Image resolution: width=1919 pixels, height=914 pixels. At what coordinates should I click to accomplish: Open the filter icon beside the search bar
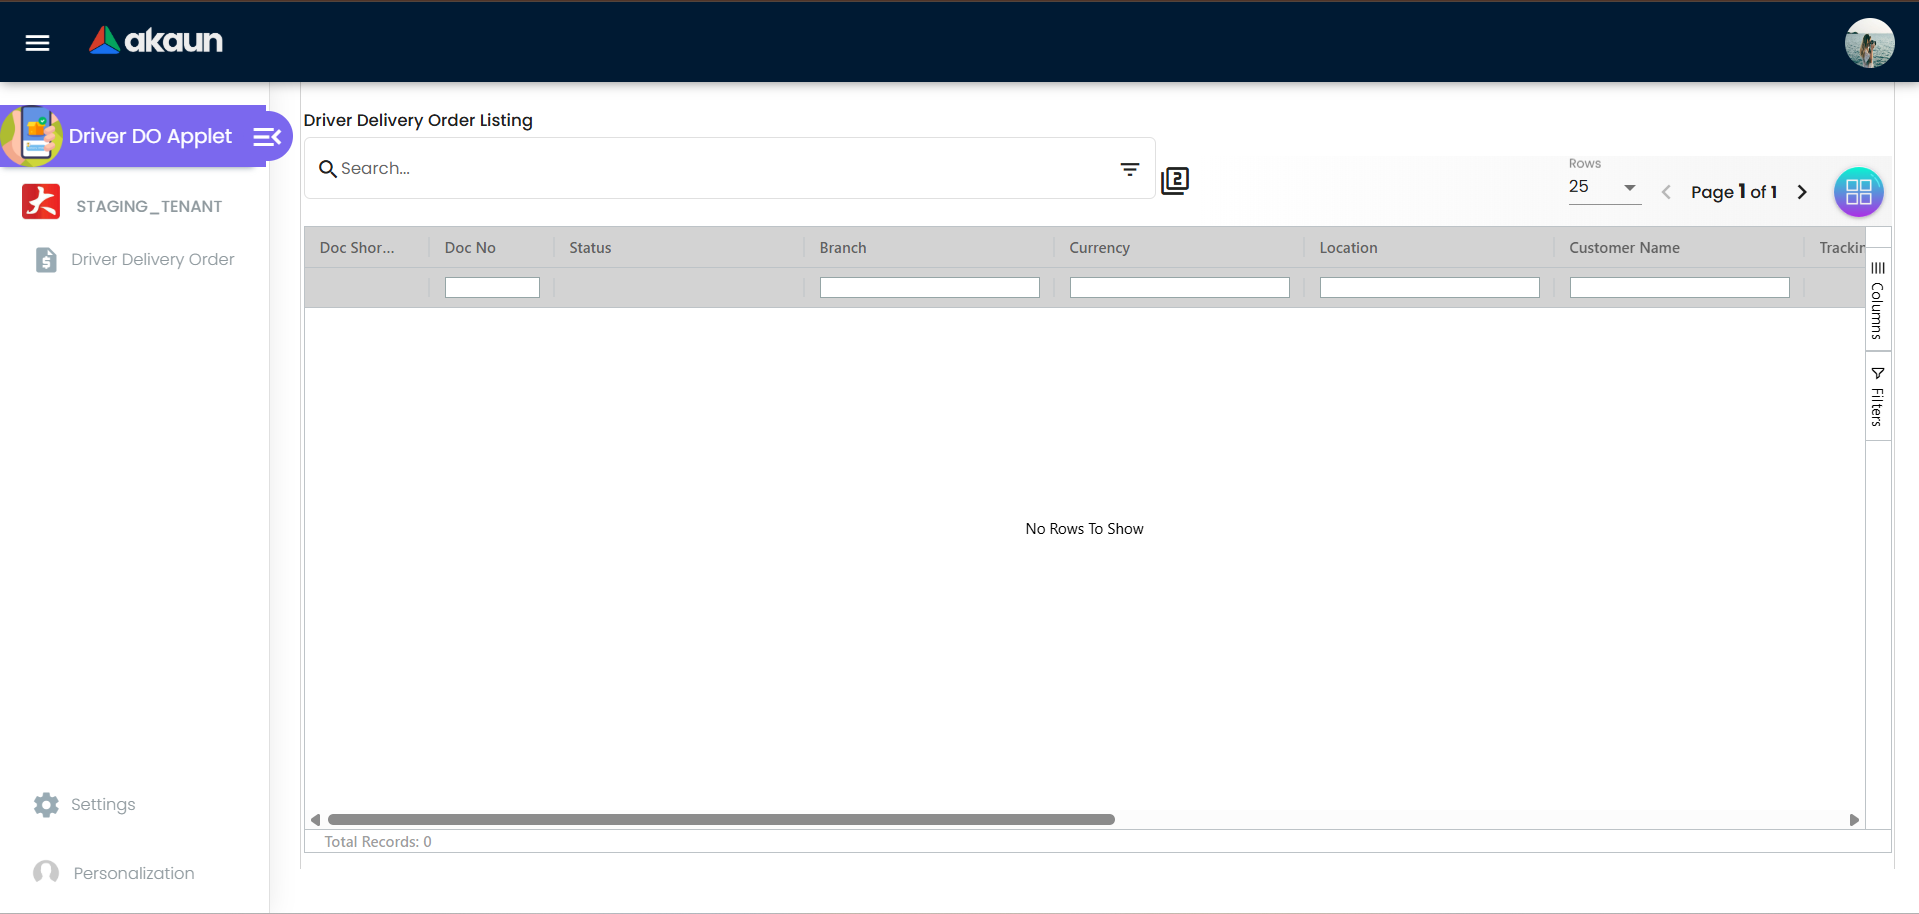click(x=1130, y=169)
